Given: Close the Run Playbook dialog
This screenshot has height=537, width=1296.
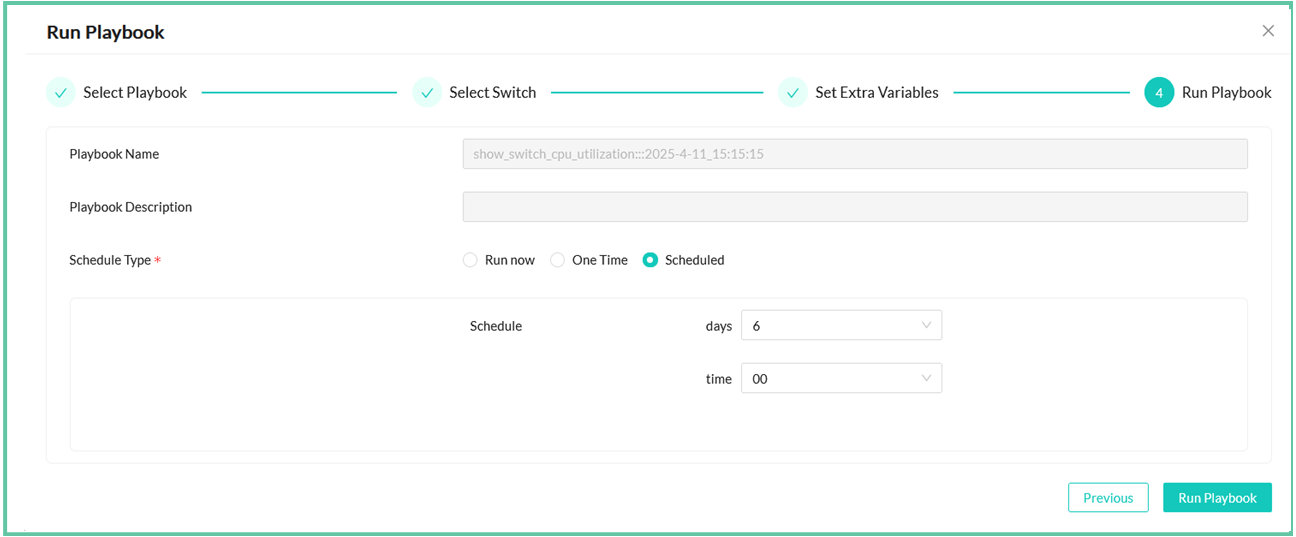Looking at the screenshot, I should [1268, 31].
